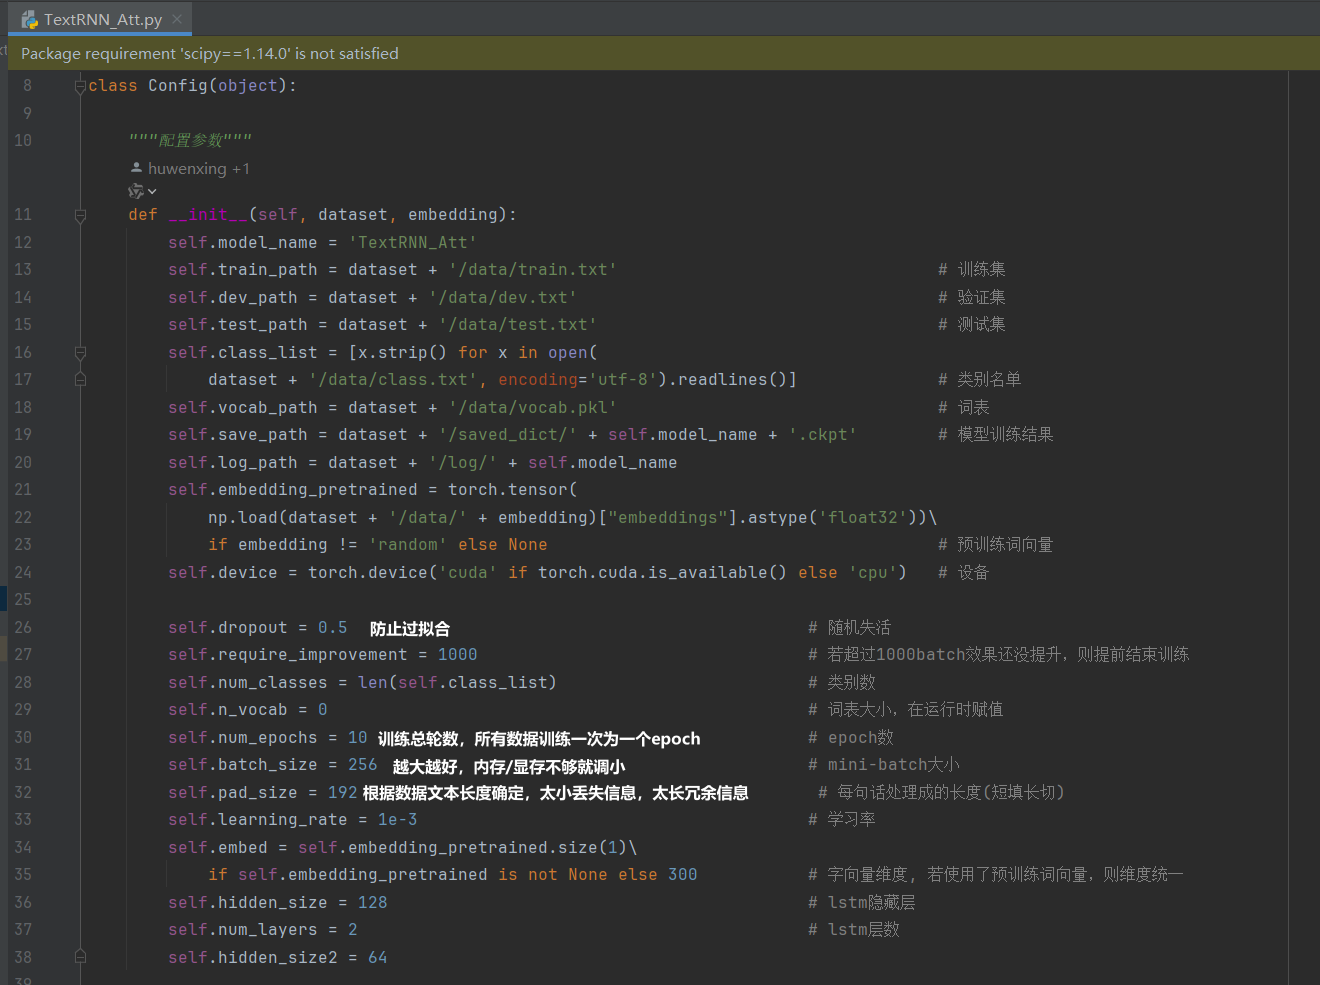Expand the chevron beside the AI assistant icon
The width and height of the screenshot is (1320, 985).
(152, 192)
